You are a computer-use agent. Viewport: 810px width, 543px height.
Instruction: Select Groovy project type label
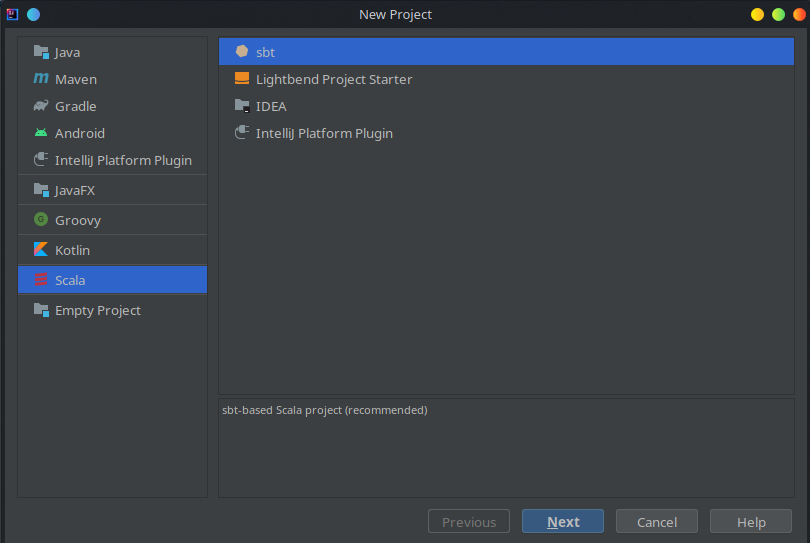tap(77, 220)
